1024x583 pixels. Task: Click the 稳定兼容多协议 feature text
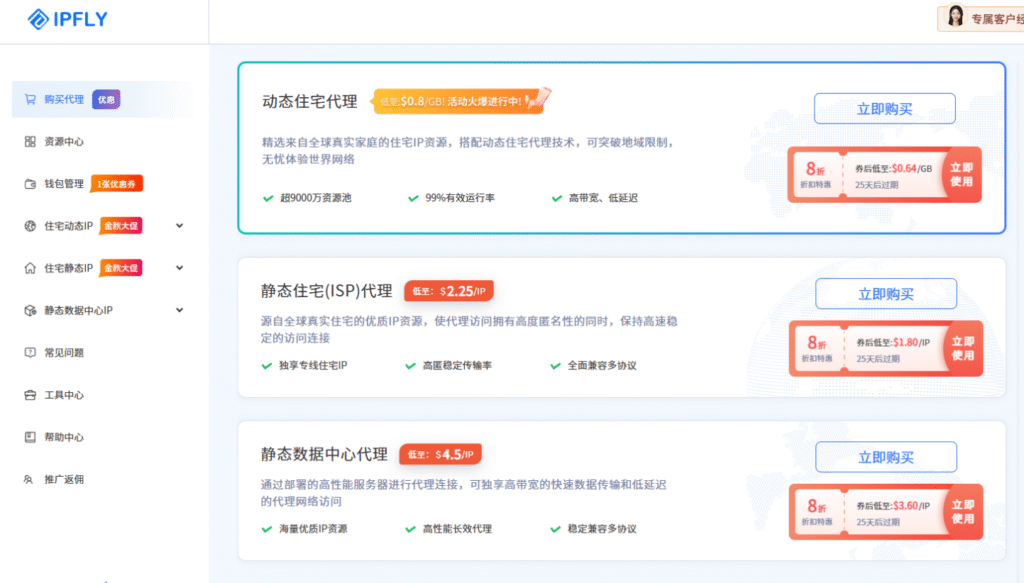(601, 529)
